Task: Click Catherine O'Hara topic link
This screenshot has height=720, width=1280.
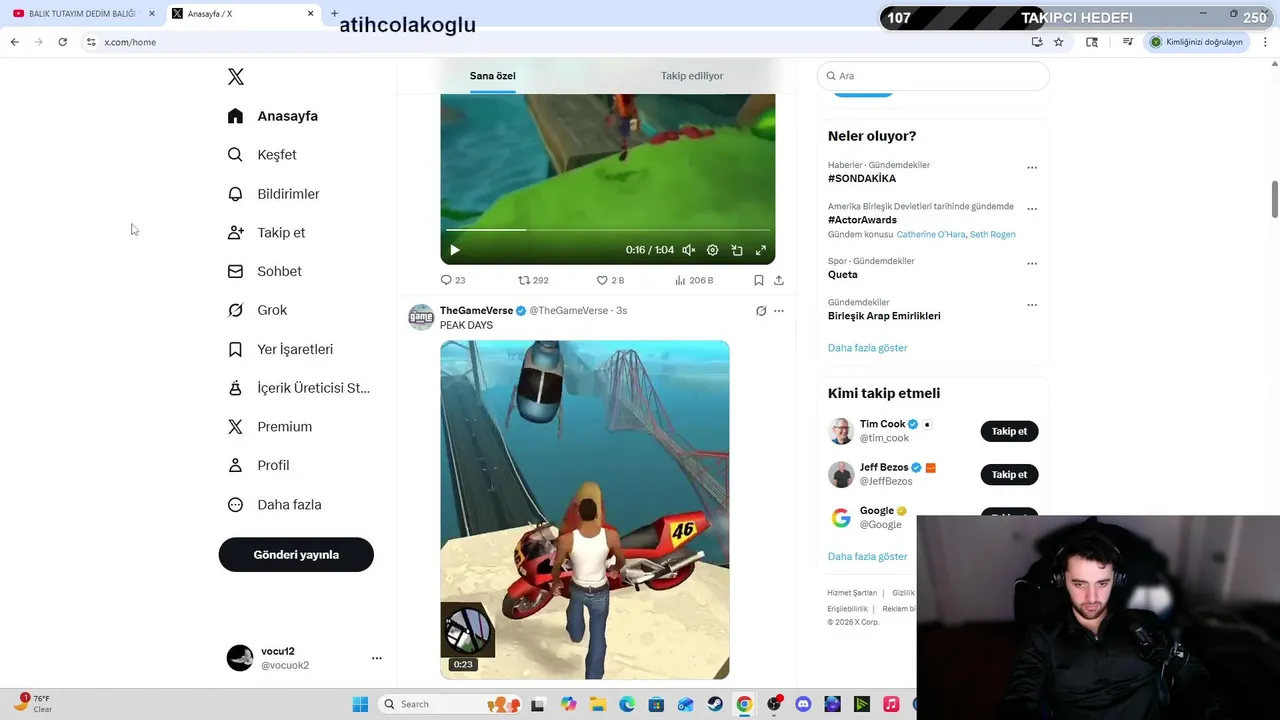Action: (931, 234)
